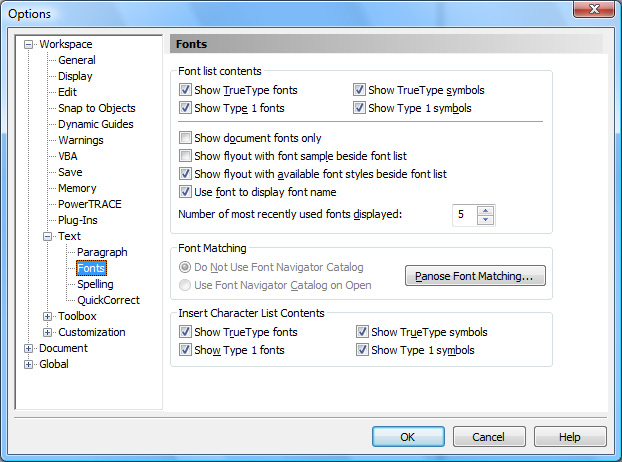Viewport: 622px width, 462px height.
Task: Collapse the Workspace tree node
Action: (28, 44)
